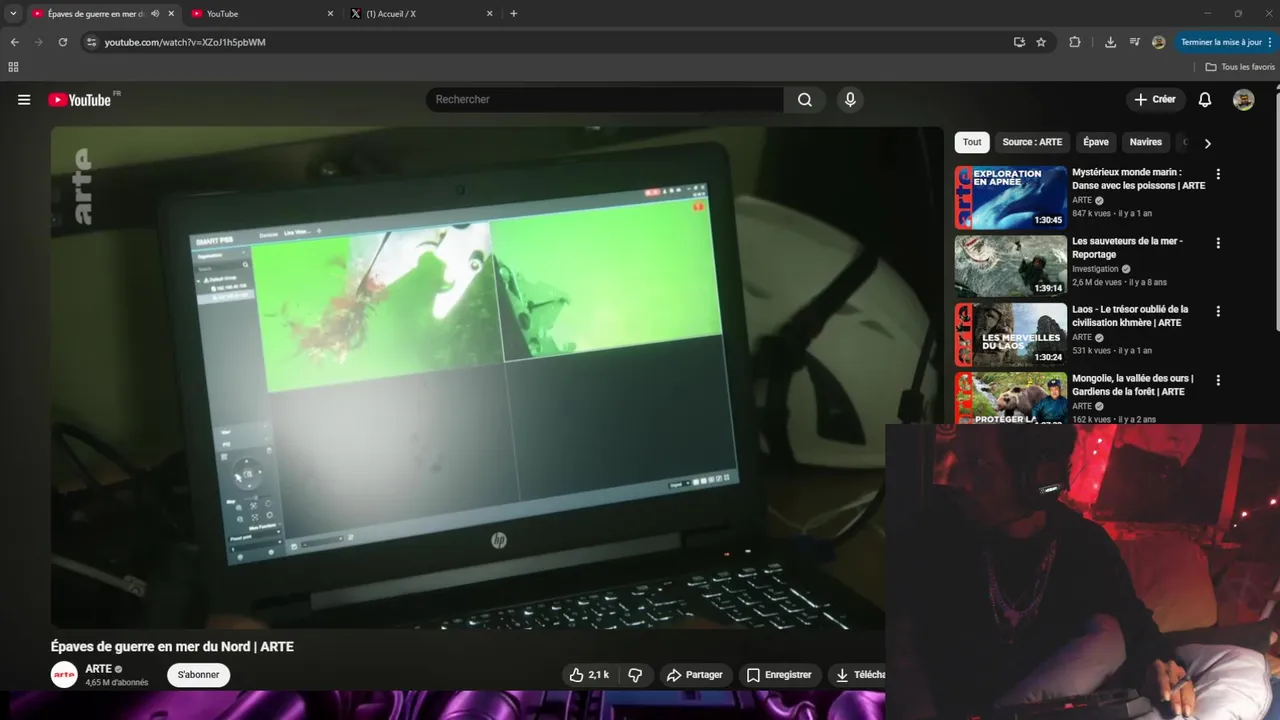Switch to the second YouTube tab
This screenshot has height=720, width=1280.
click(262, 14)
